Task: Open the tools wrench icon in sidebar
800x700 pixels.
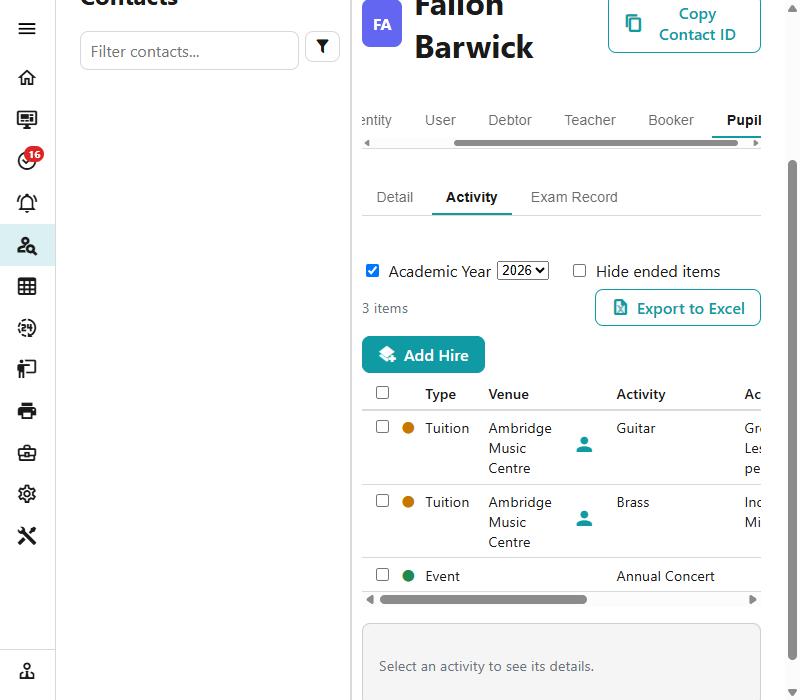Action: coord(27,536)
